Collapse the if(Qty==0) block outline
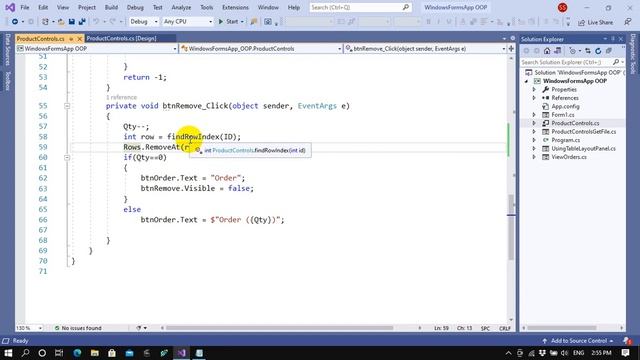 coord(67,158)
